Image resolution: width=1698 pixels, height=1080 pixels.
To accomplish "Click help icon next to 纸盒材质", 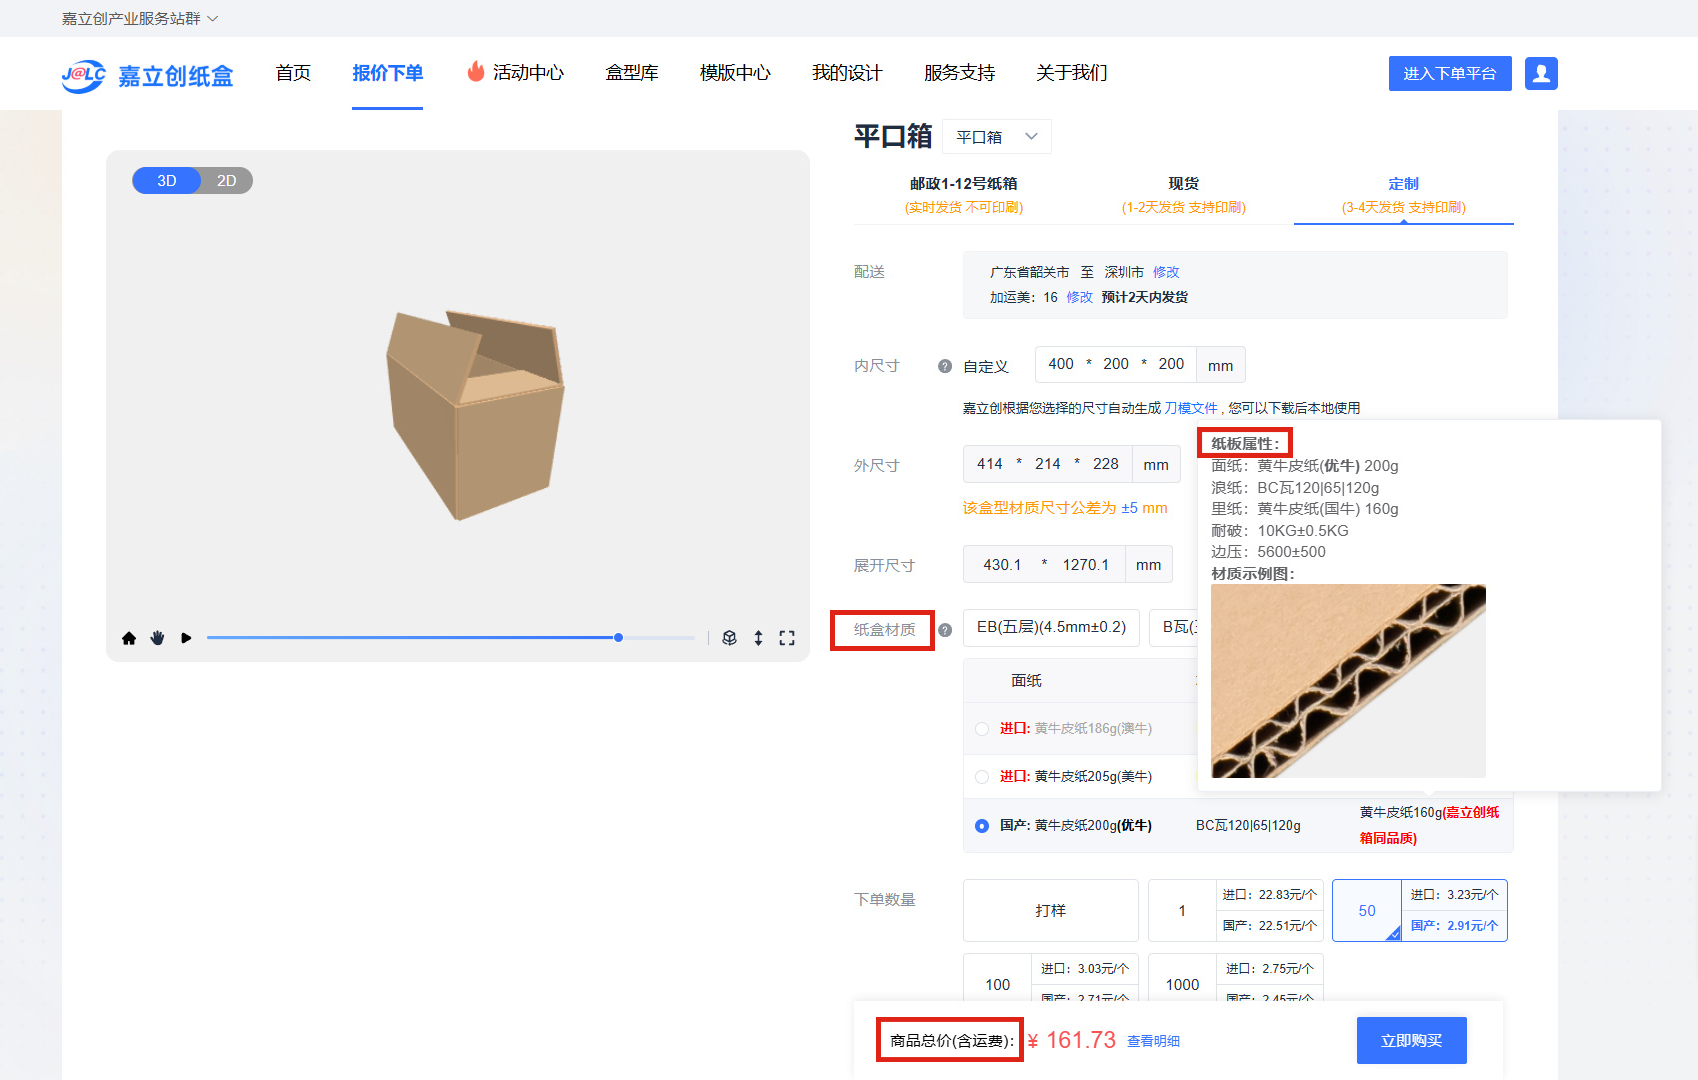I will pyautogui.click(x=945, y=630).
